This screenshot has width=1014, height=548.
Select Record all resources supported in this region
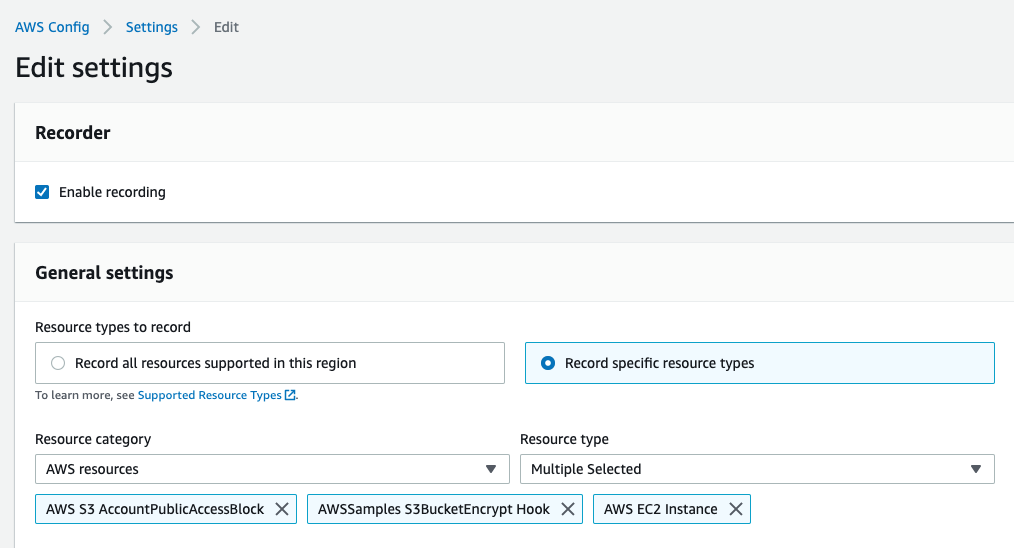coord(58,363)
